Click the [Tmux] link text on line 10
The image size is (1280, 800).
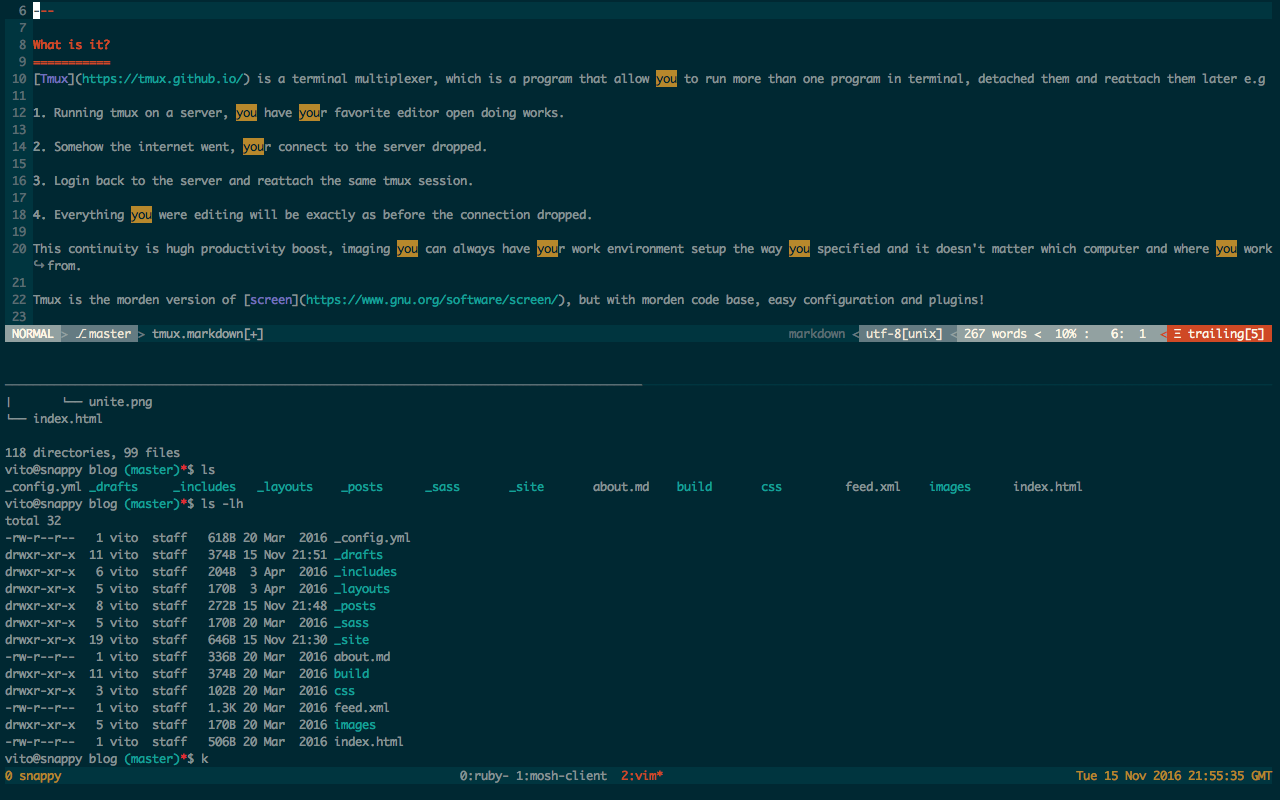click(x=54, y=79)
